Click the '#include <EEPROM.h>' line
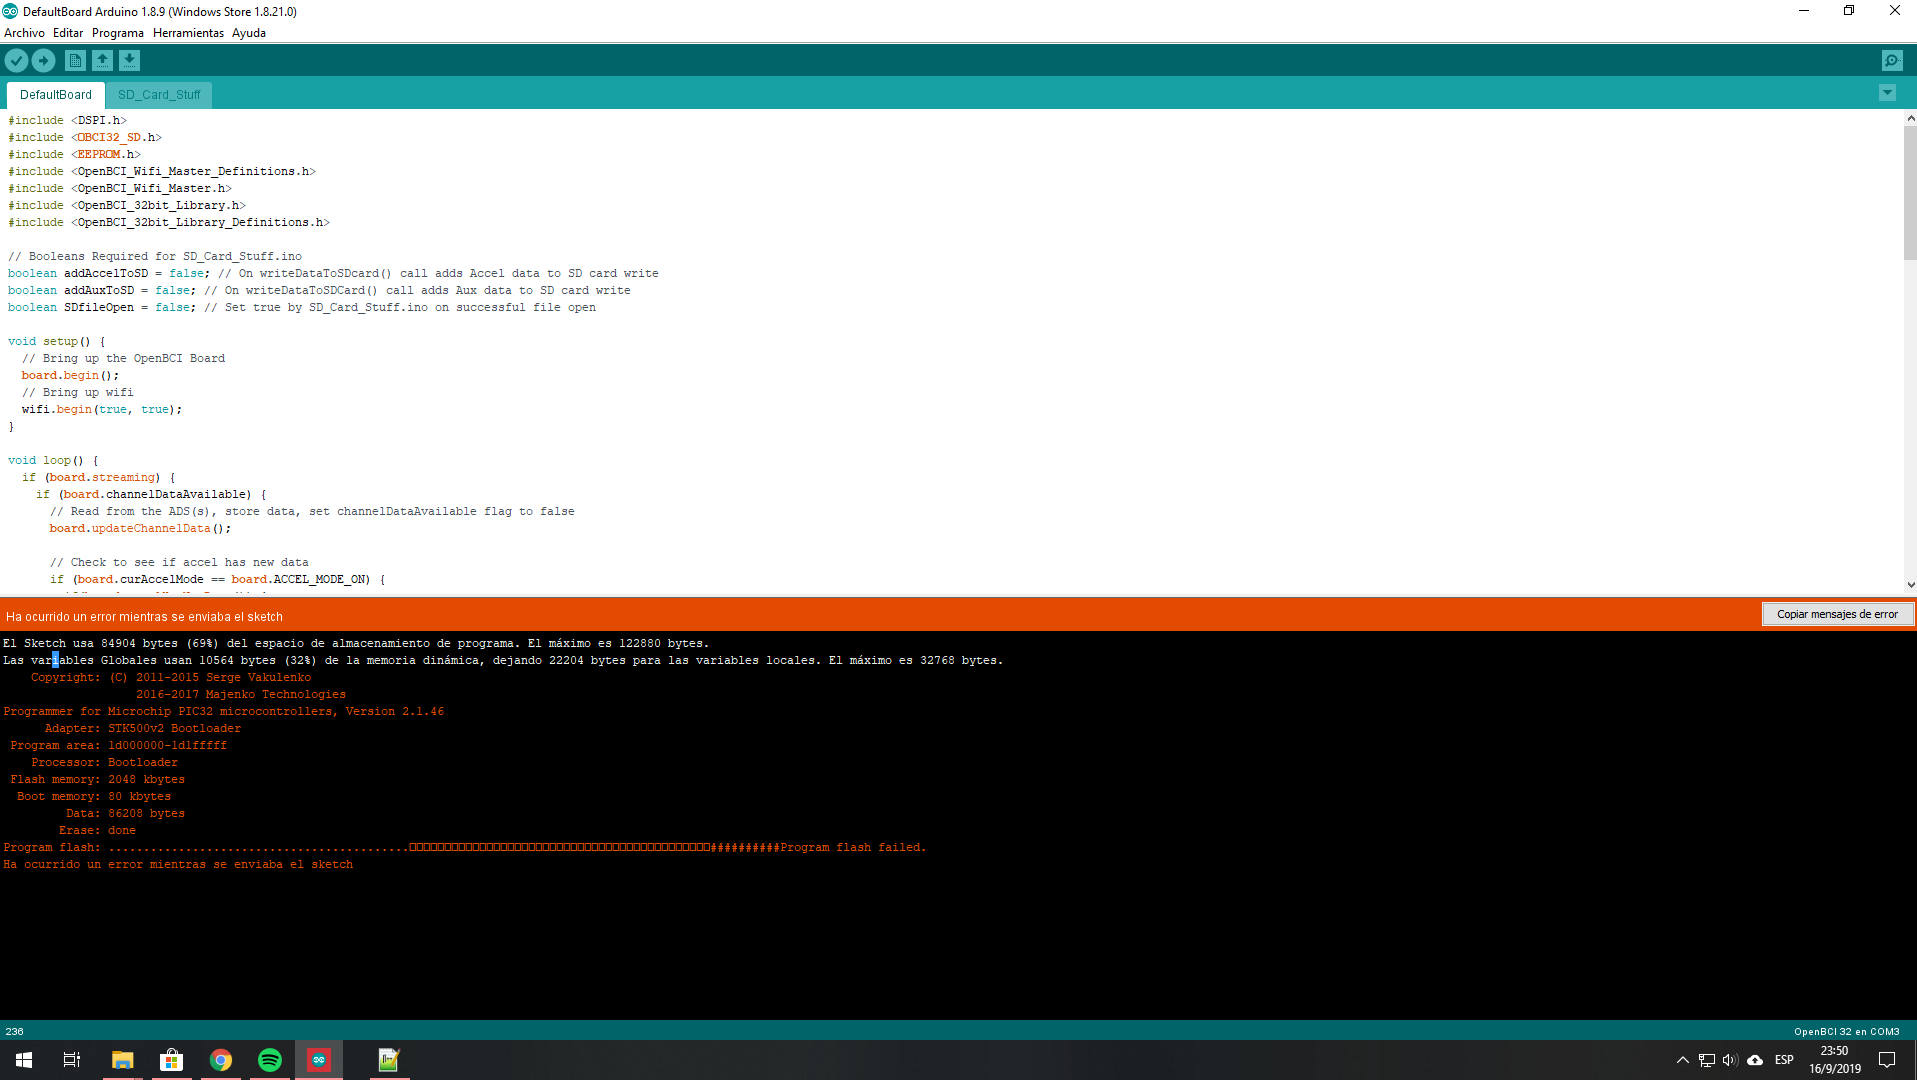This screenshot has width=1917, height=1080. tap(75, 155)
